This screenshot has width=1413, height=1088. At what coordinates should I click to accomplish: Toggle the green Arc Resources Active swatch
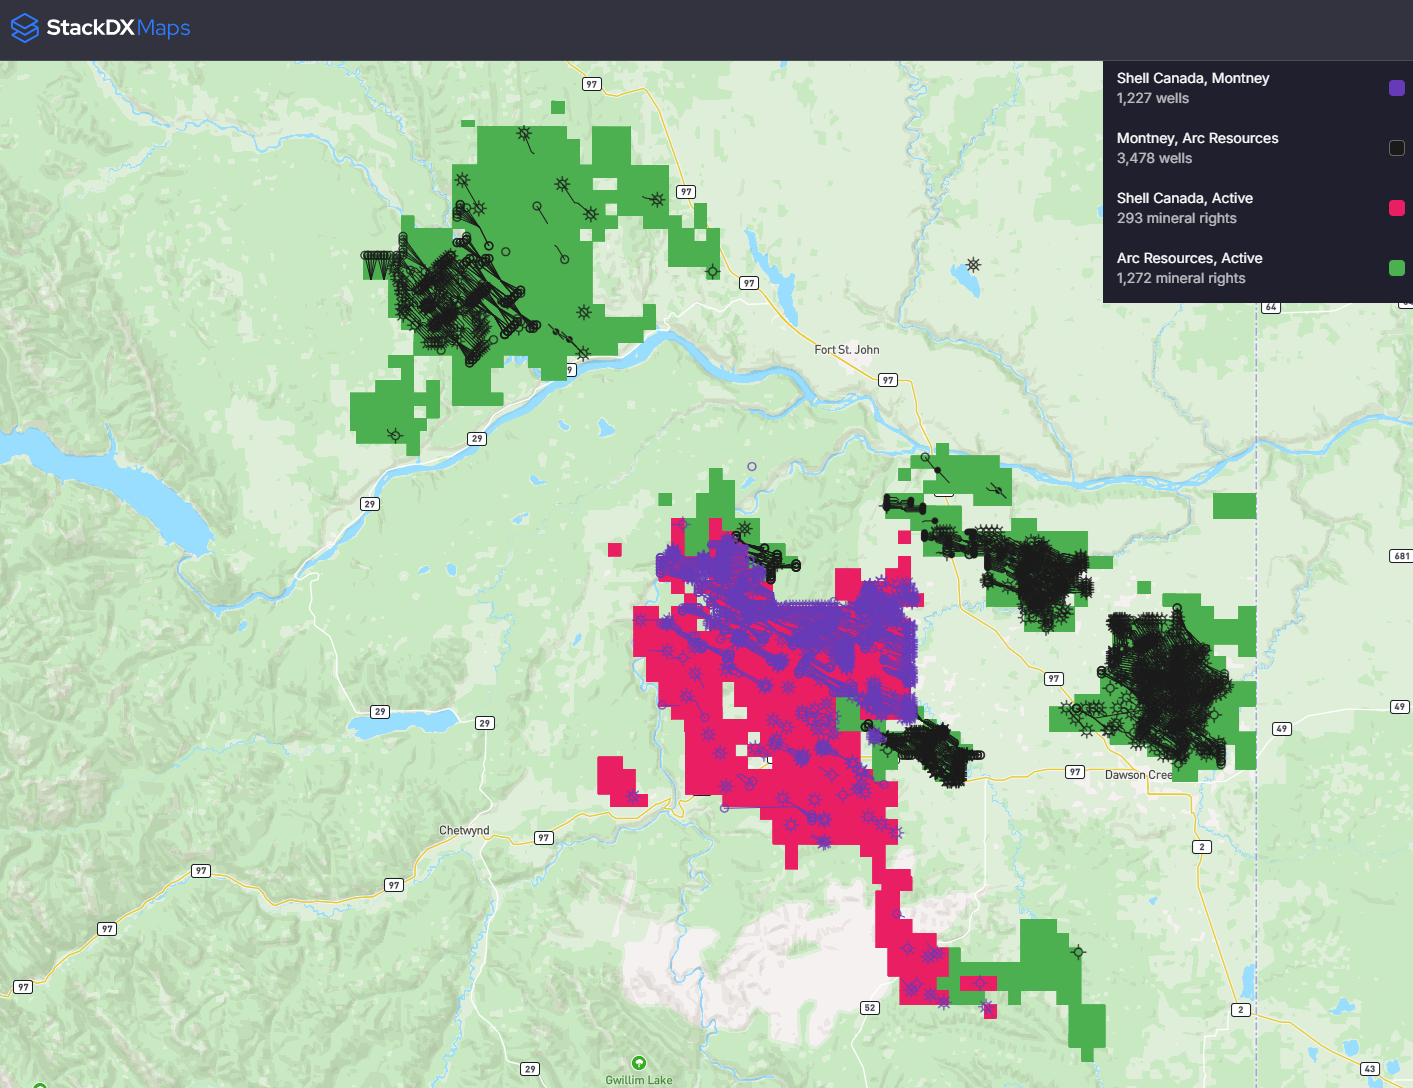tap(1397, 268)
